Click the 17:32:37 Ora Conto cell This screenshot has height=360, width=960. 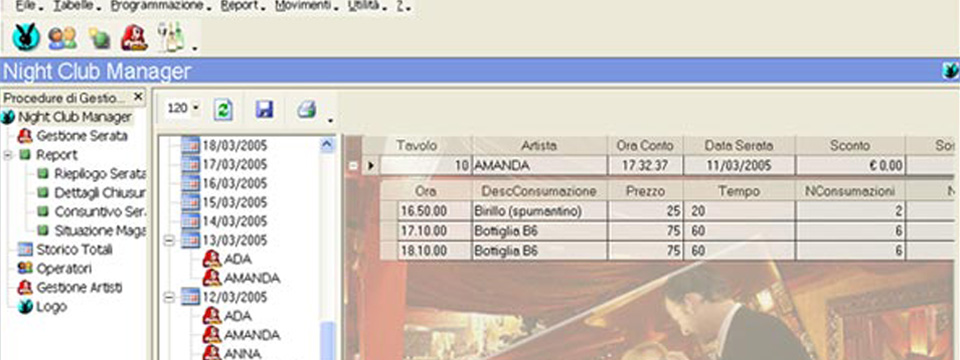click(x=645, y=165)
